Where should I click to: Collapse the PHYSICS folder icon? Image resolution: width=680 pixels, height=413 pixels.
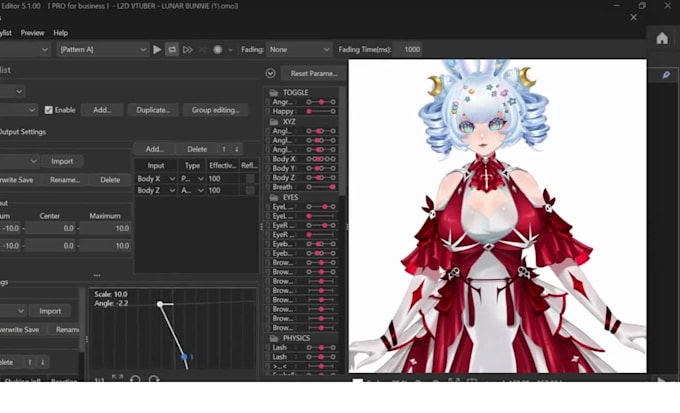click(x=274, y=338)
